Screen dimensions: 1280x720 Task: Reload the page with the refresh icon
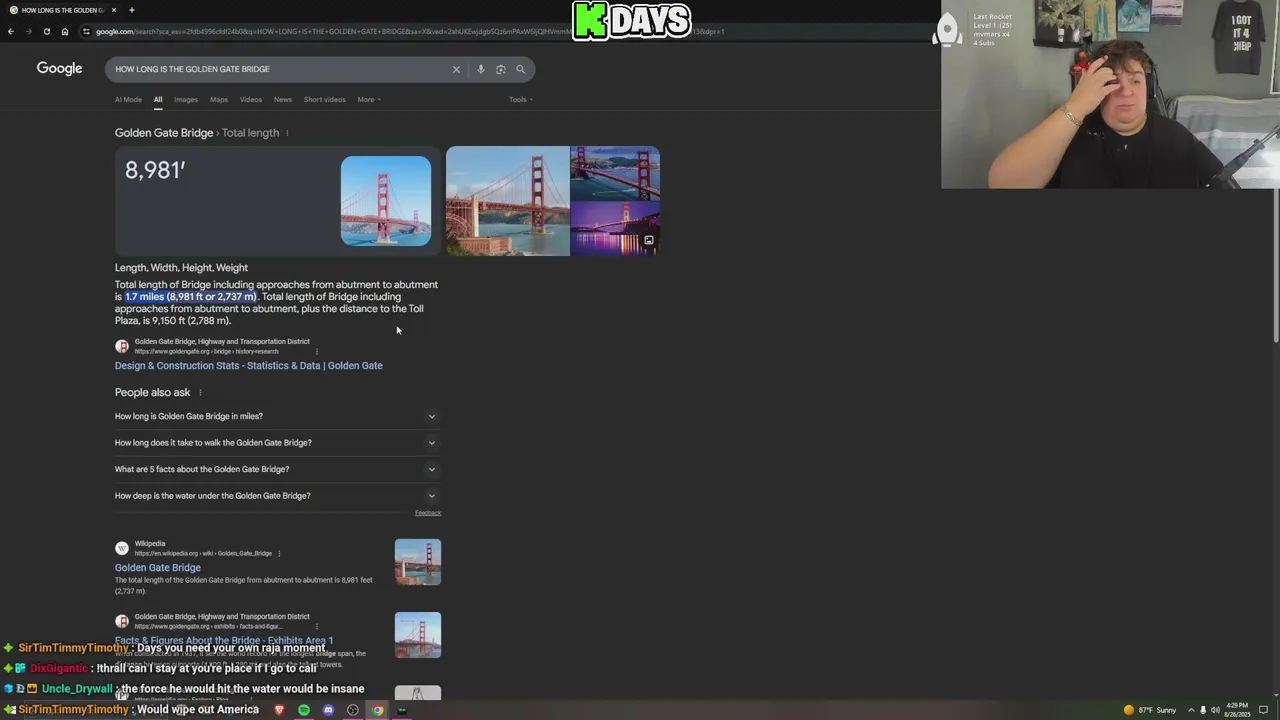[x=46, y=31]
